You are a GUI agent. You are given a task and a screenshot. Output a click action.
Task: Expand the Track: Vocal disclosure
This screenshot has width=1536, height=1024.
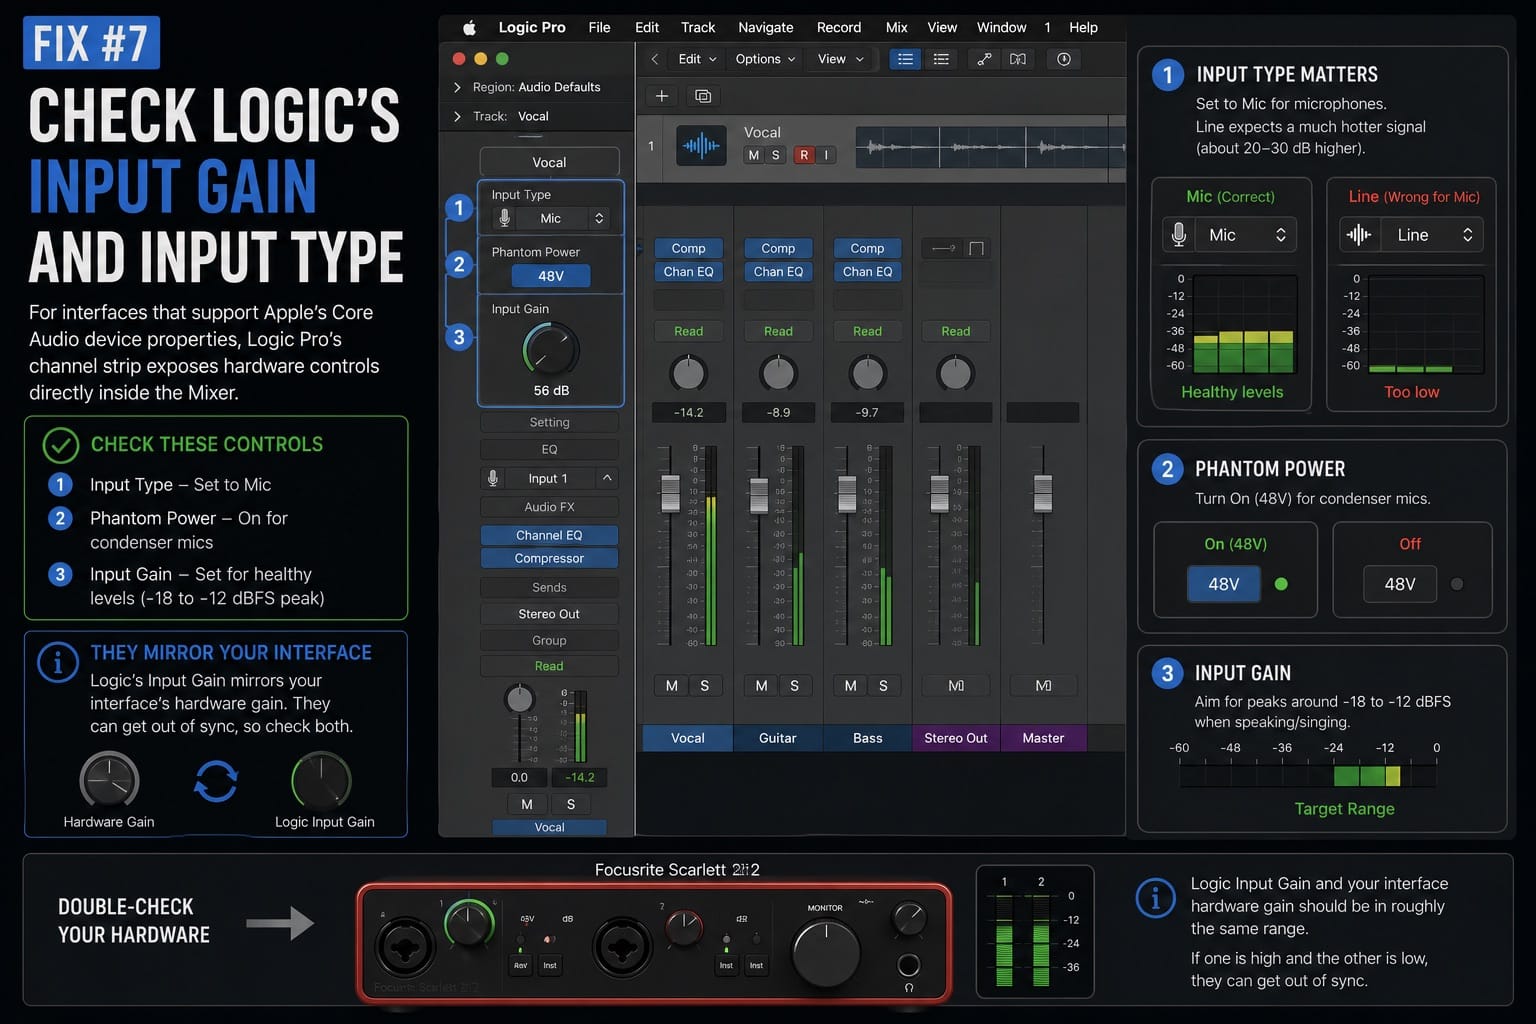[458, 116]
